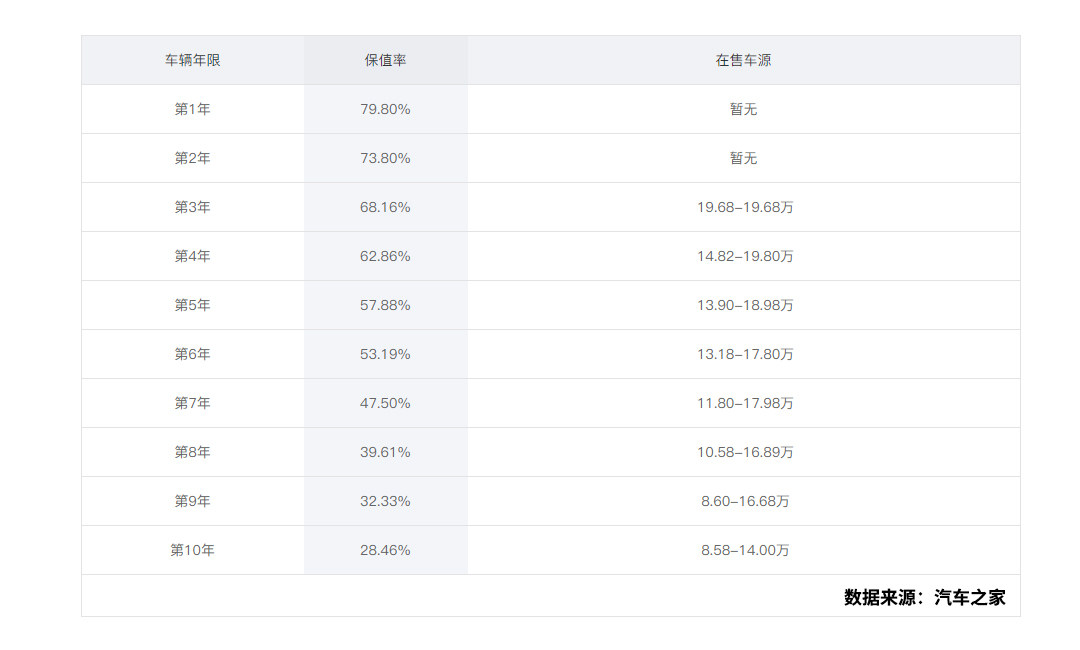Open the 14.82–19.80万 listing price link
This screenshot has width=1080, height=650.
pos(745,256)
